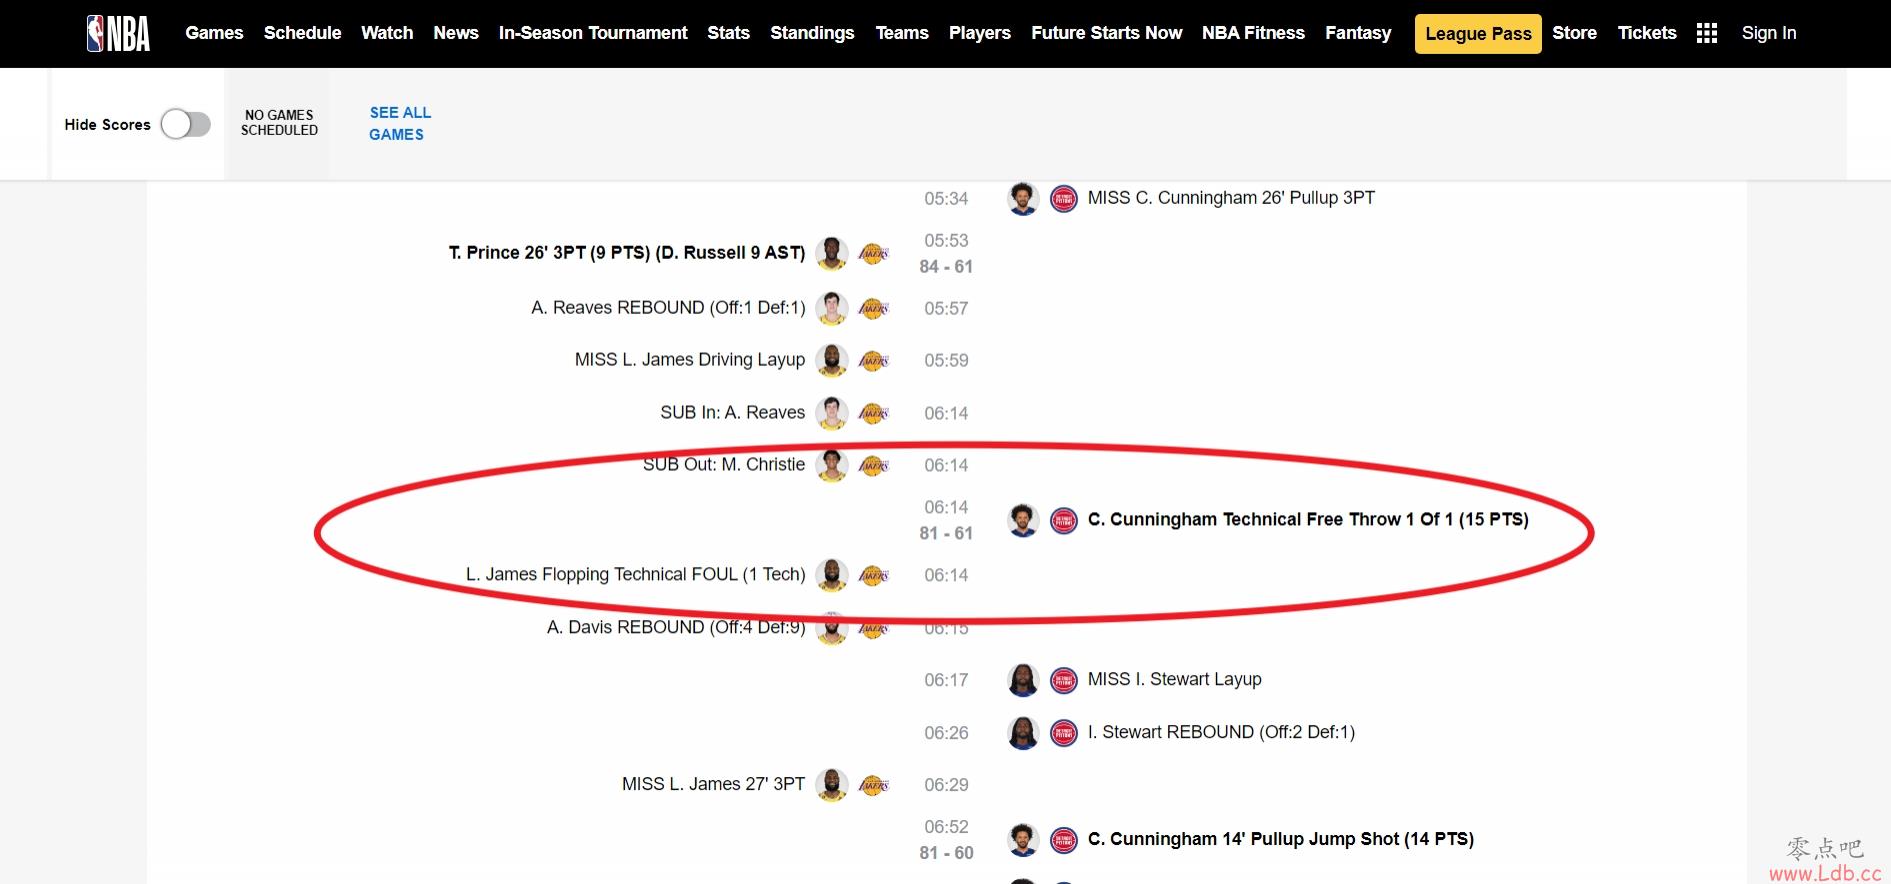Click L. James headshot on Flopping Technical row
Screen dimensions: 1891x884
click(832, 575)
